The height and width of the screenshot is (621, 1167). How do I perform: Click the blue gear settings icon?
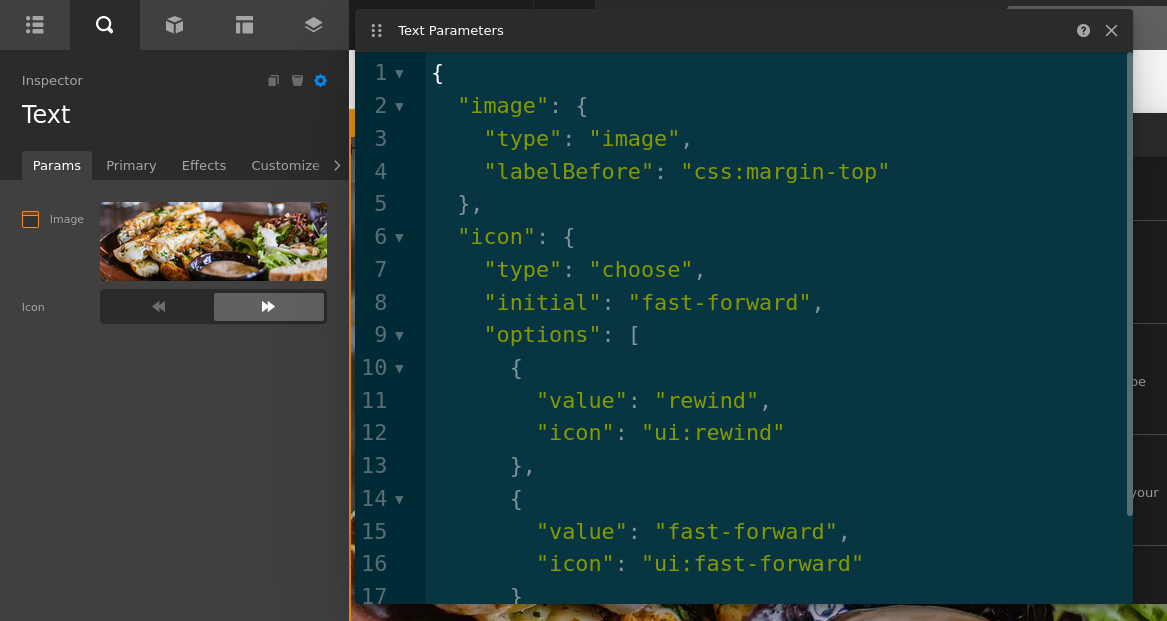point(320,81)
